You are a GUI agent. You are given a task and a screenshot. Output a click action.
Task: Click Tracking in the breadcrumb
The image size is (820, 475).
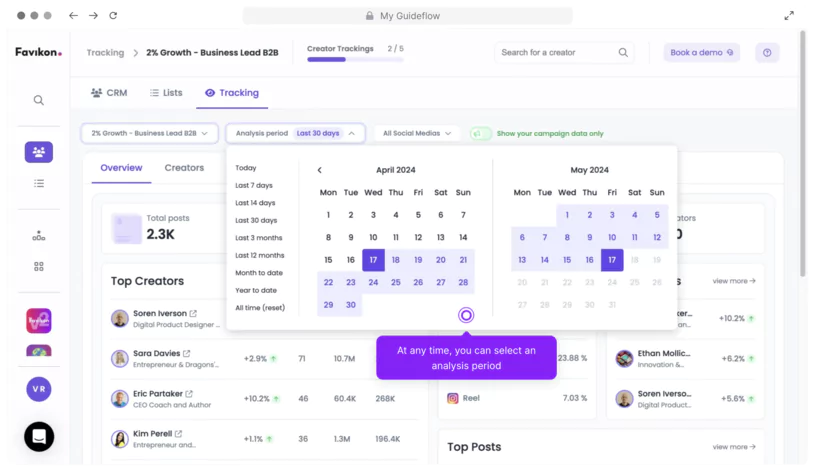click(x=105, y=52)
